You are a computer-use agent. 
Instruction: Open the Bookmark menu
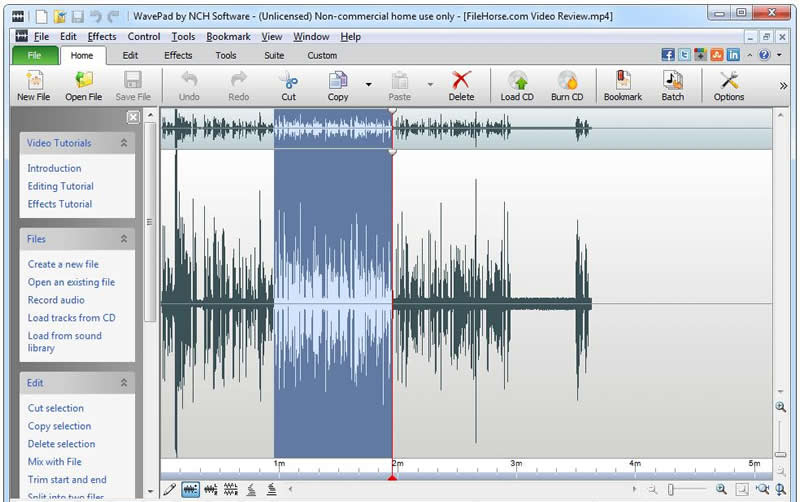pyautogui.click(x=228, y=37)
